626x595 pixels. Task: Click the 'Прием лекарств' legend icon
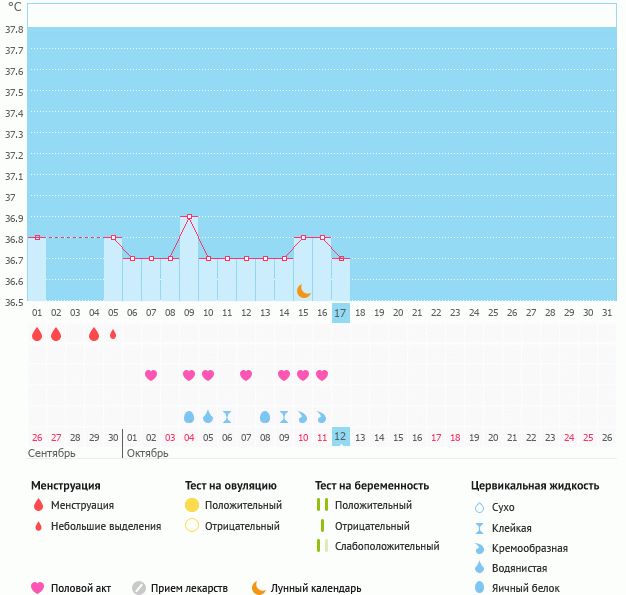click(x=139, y=588)
